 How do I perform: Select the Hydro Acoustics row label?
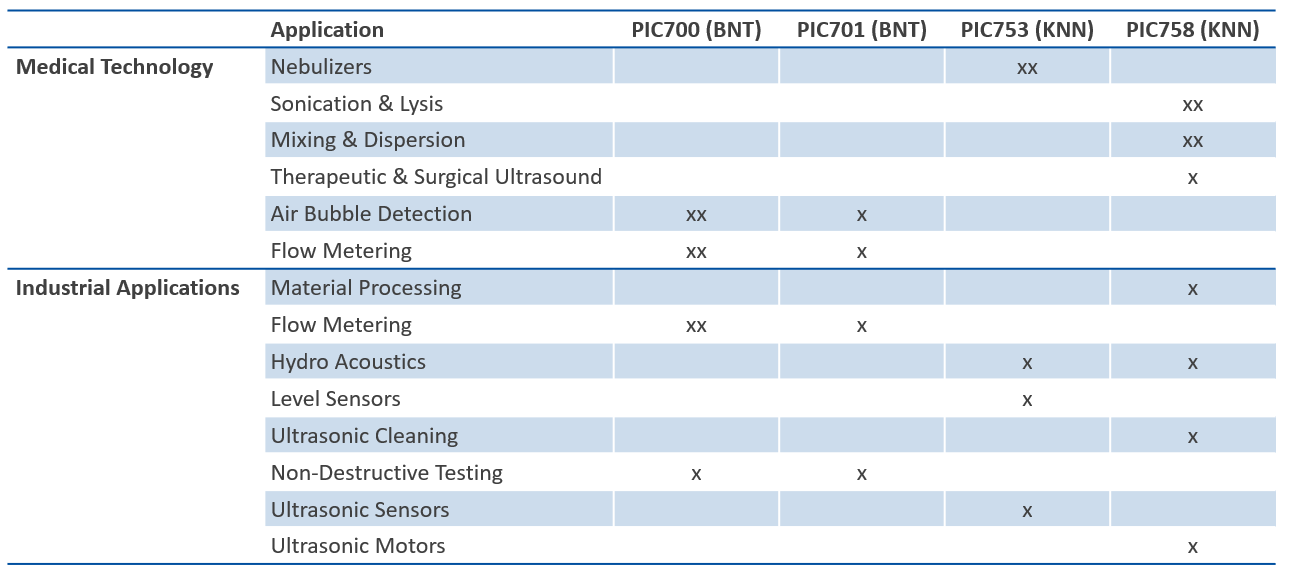pos(348,362)
